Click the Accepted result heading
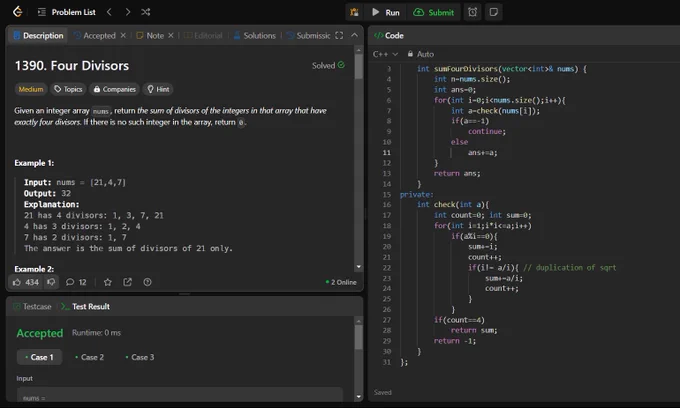The image size is (680, 408). 39,333
